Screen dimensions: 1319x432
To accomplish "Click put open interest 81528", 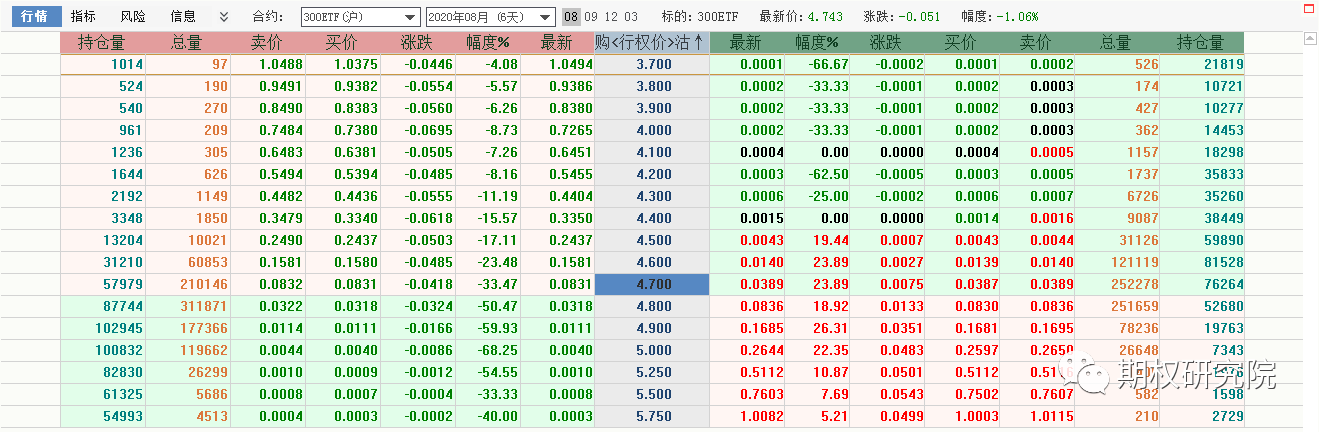I will [x=1222, y=262].
